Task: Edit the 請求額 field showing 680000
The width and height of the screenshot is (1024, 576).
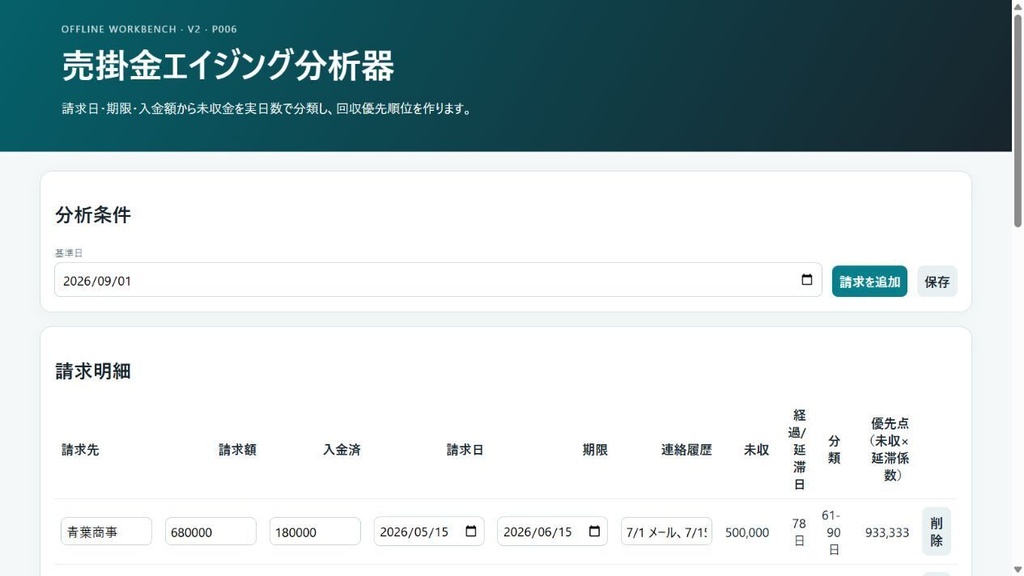Action: 210,532
